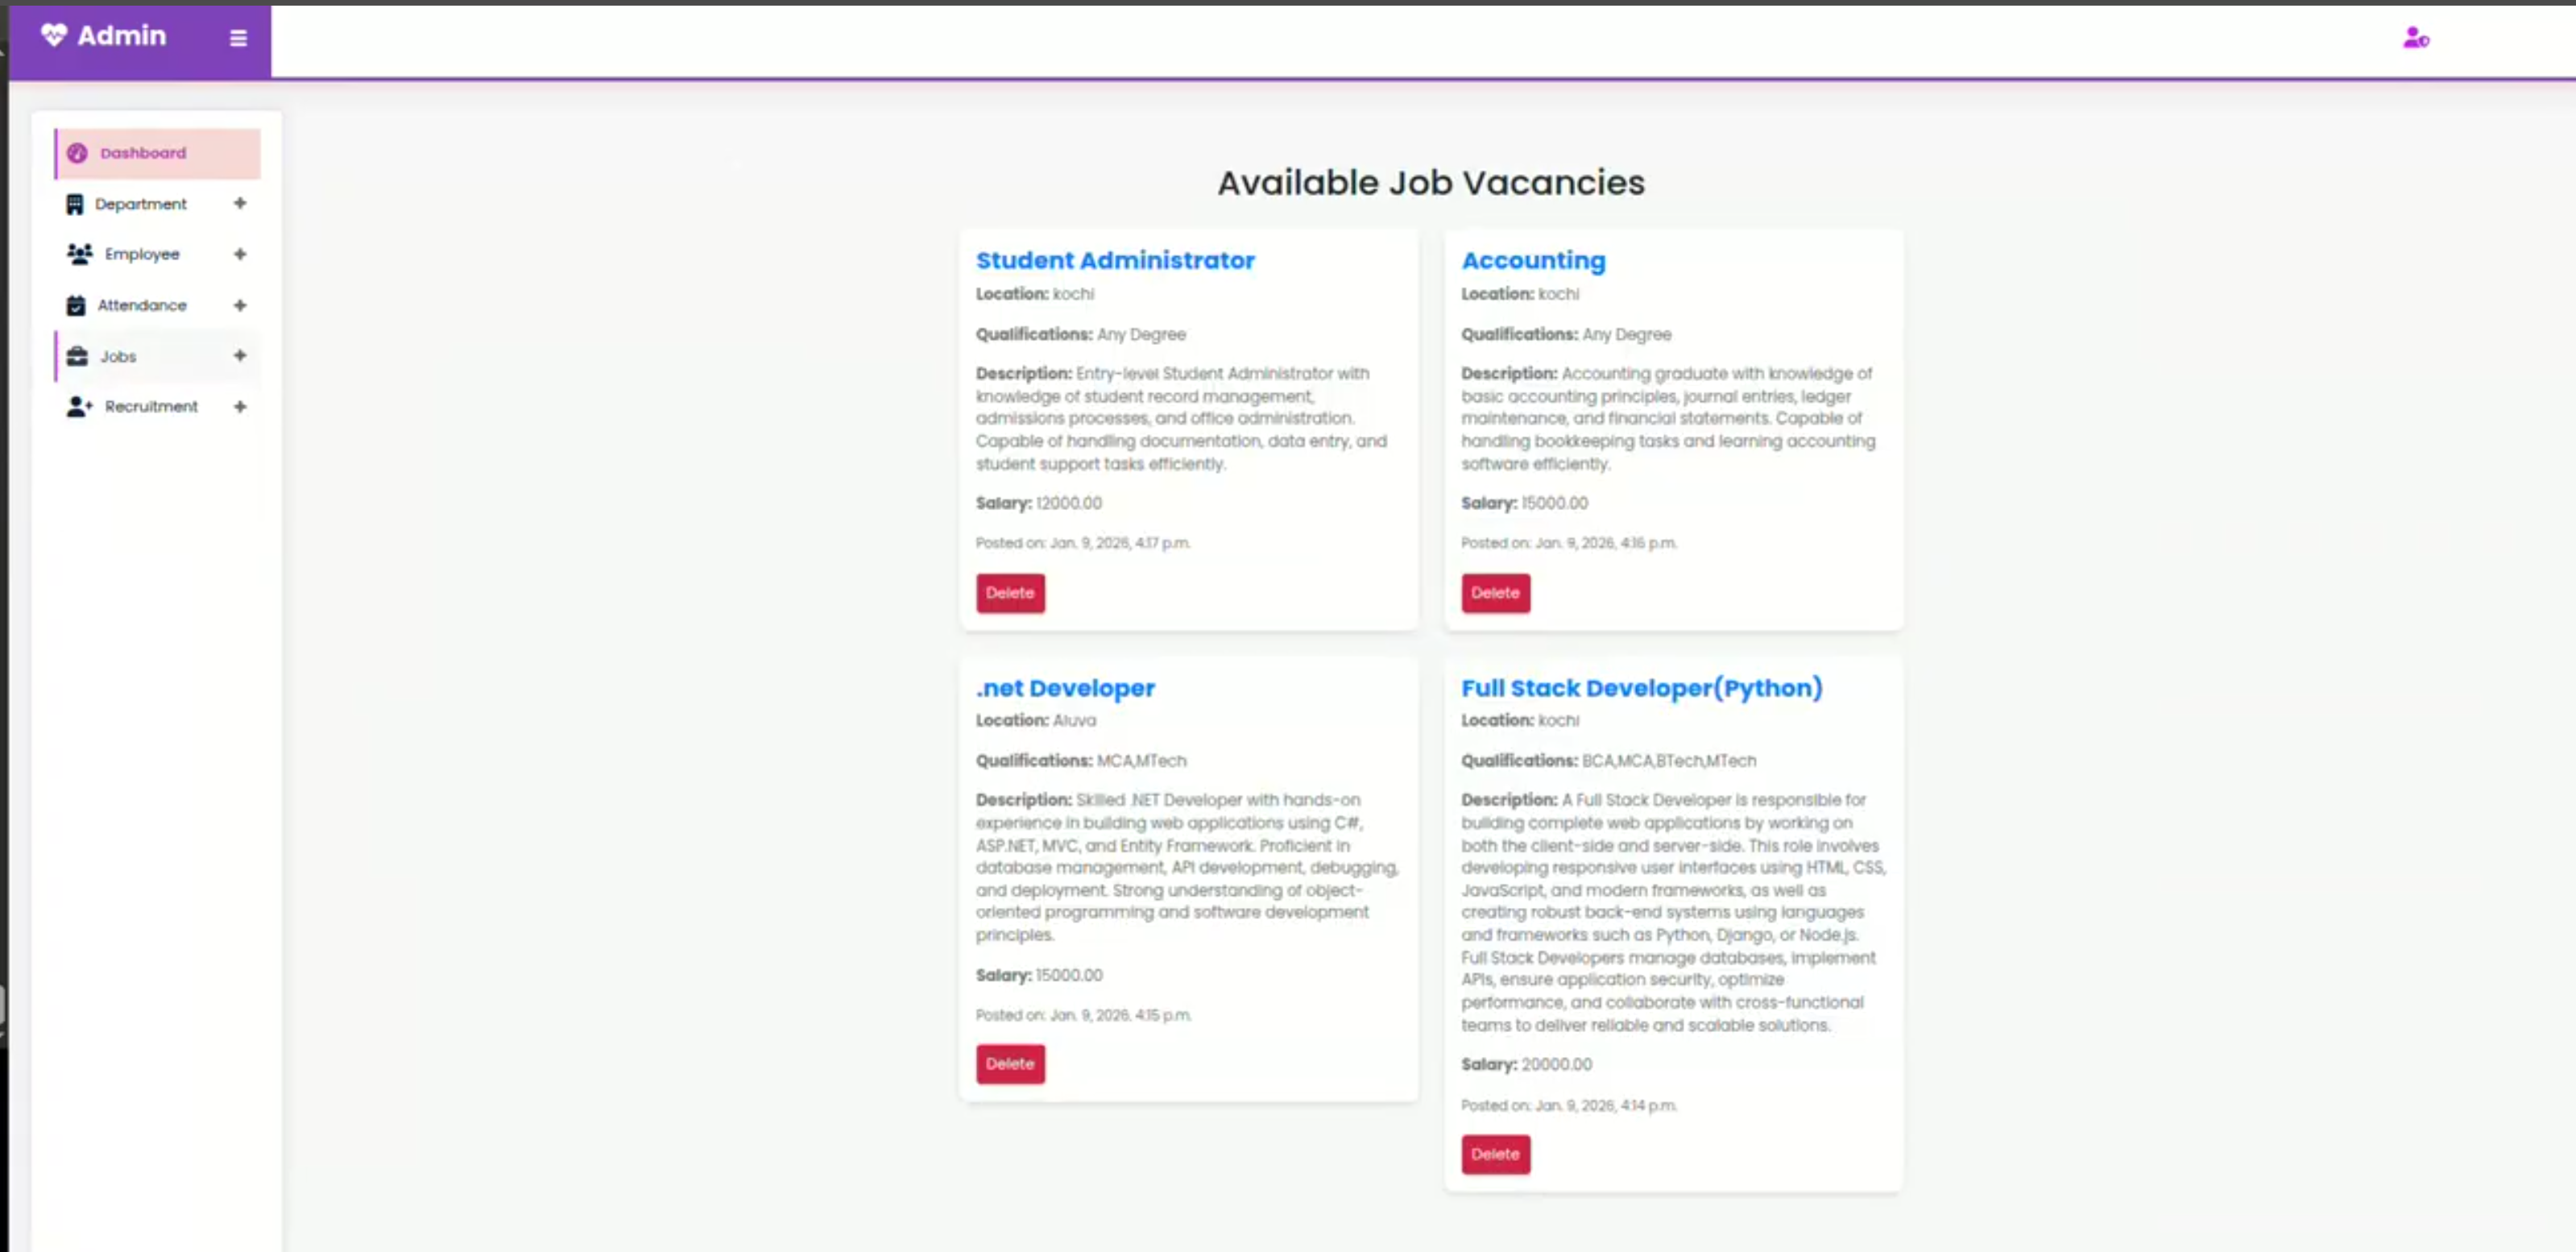This screenshot has height=1252, width=2576.
Task: Delete the Full Stack Developer(Python) job
Action: click(1495, 1154)
